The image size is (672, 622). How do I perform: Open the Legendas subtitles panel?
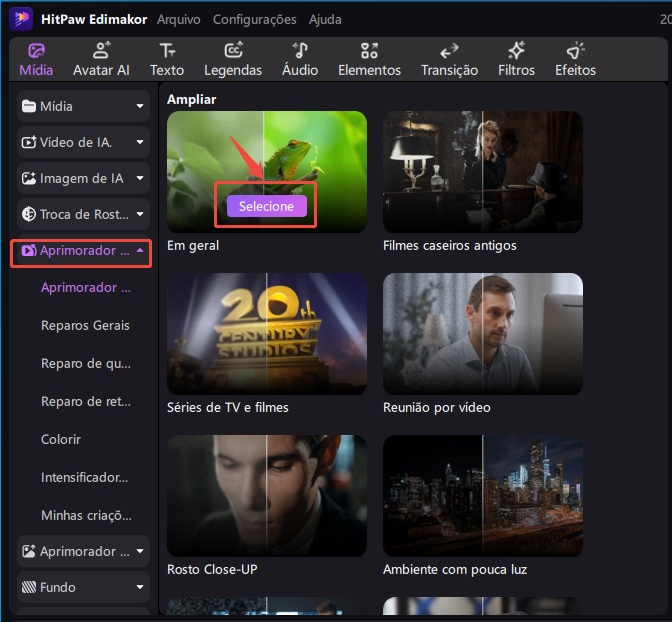tap(232, 59)
